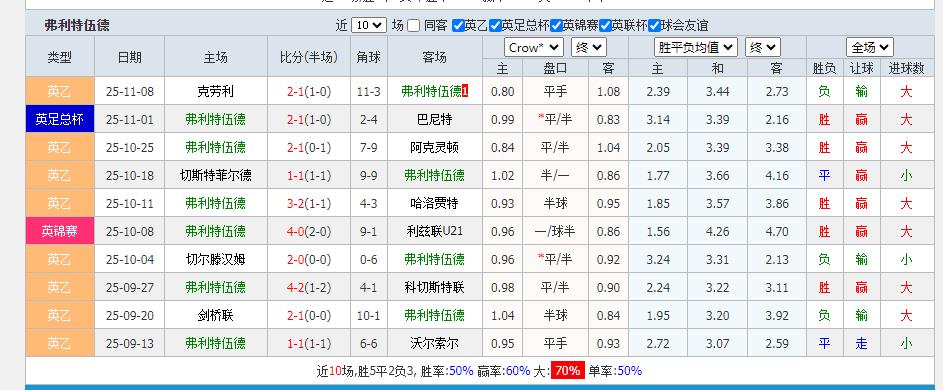Viewport: 943px width, 390px height.
Task: Click away odds 4.70 in the 利兹联U21 row
Action: point(777,231)
